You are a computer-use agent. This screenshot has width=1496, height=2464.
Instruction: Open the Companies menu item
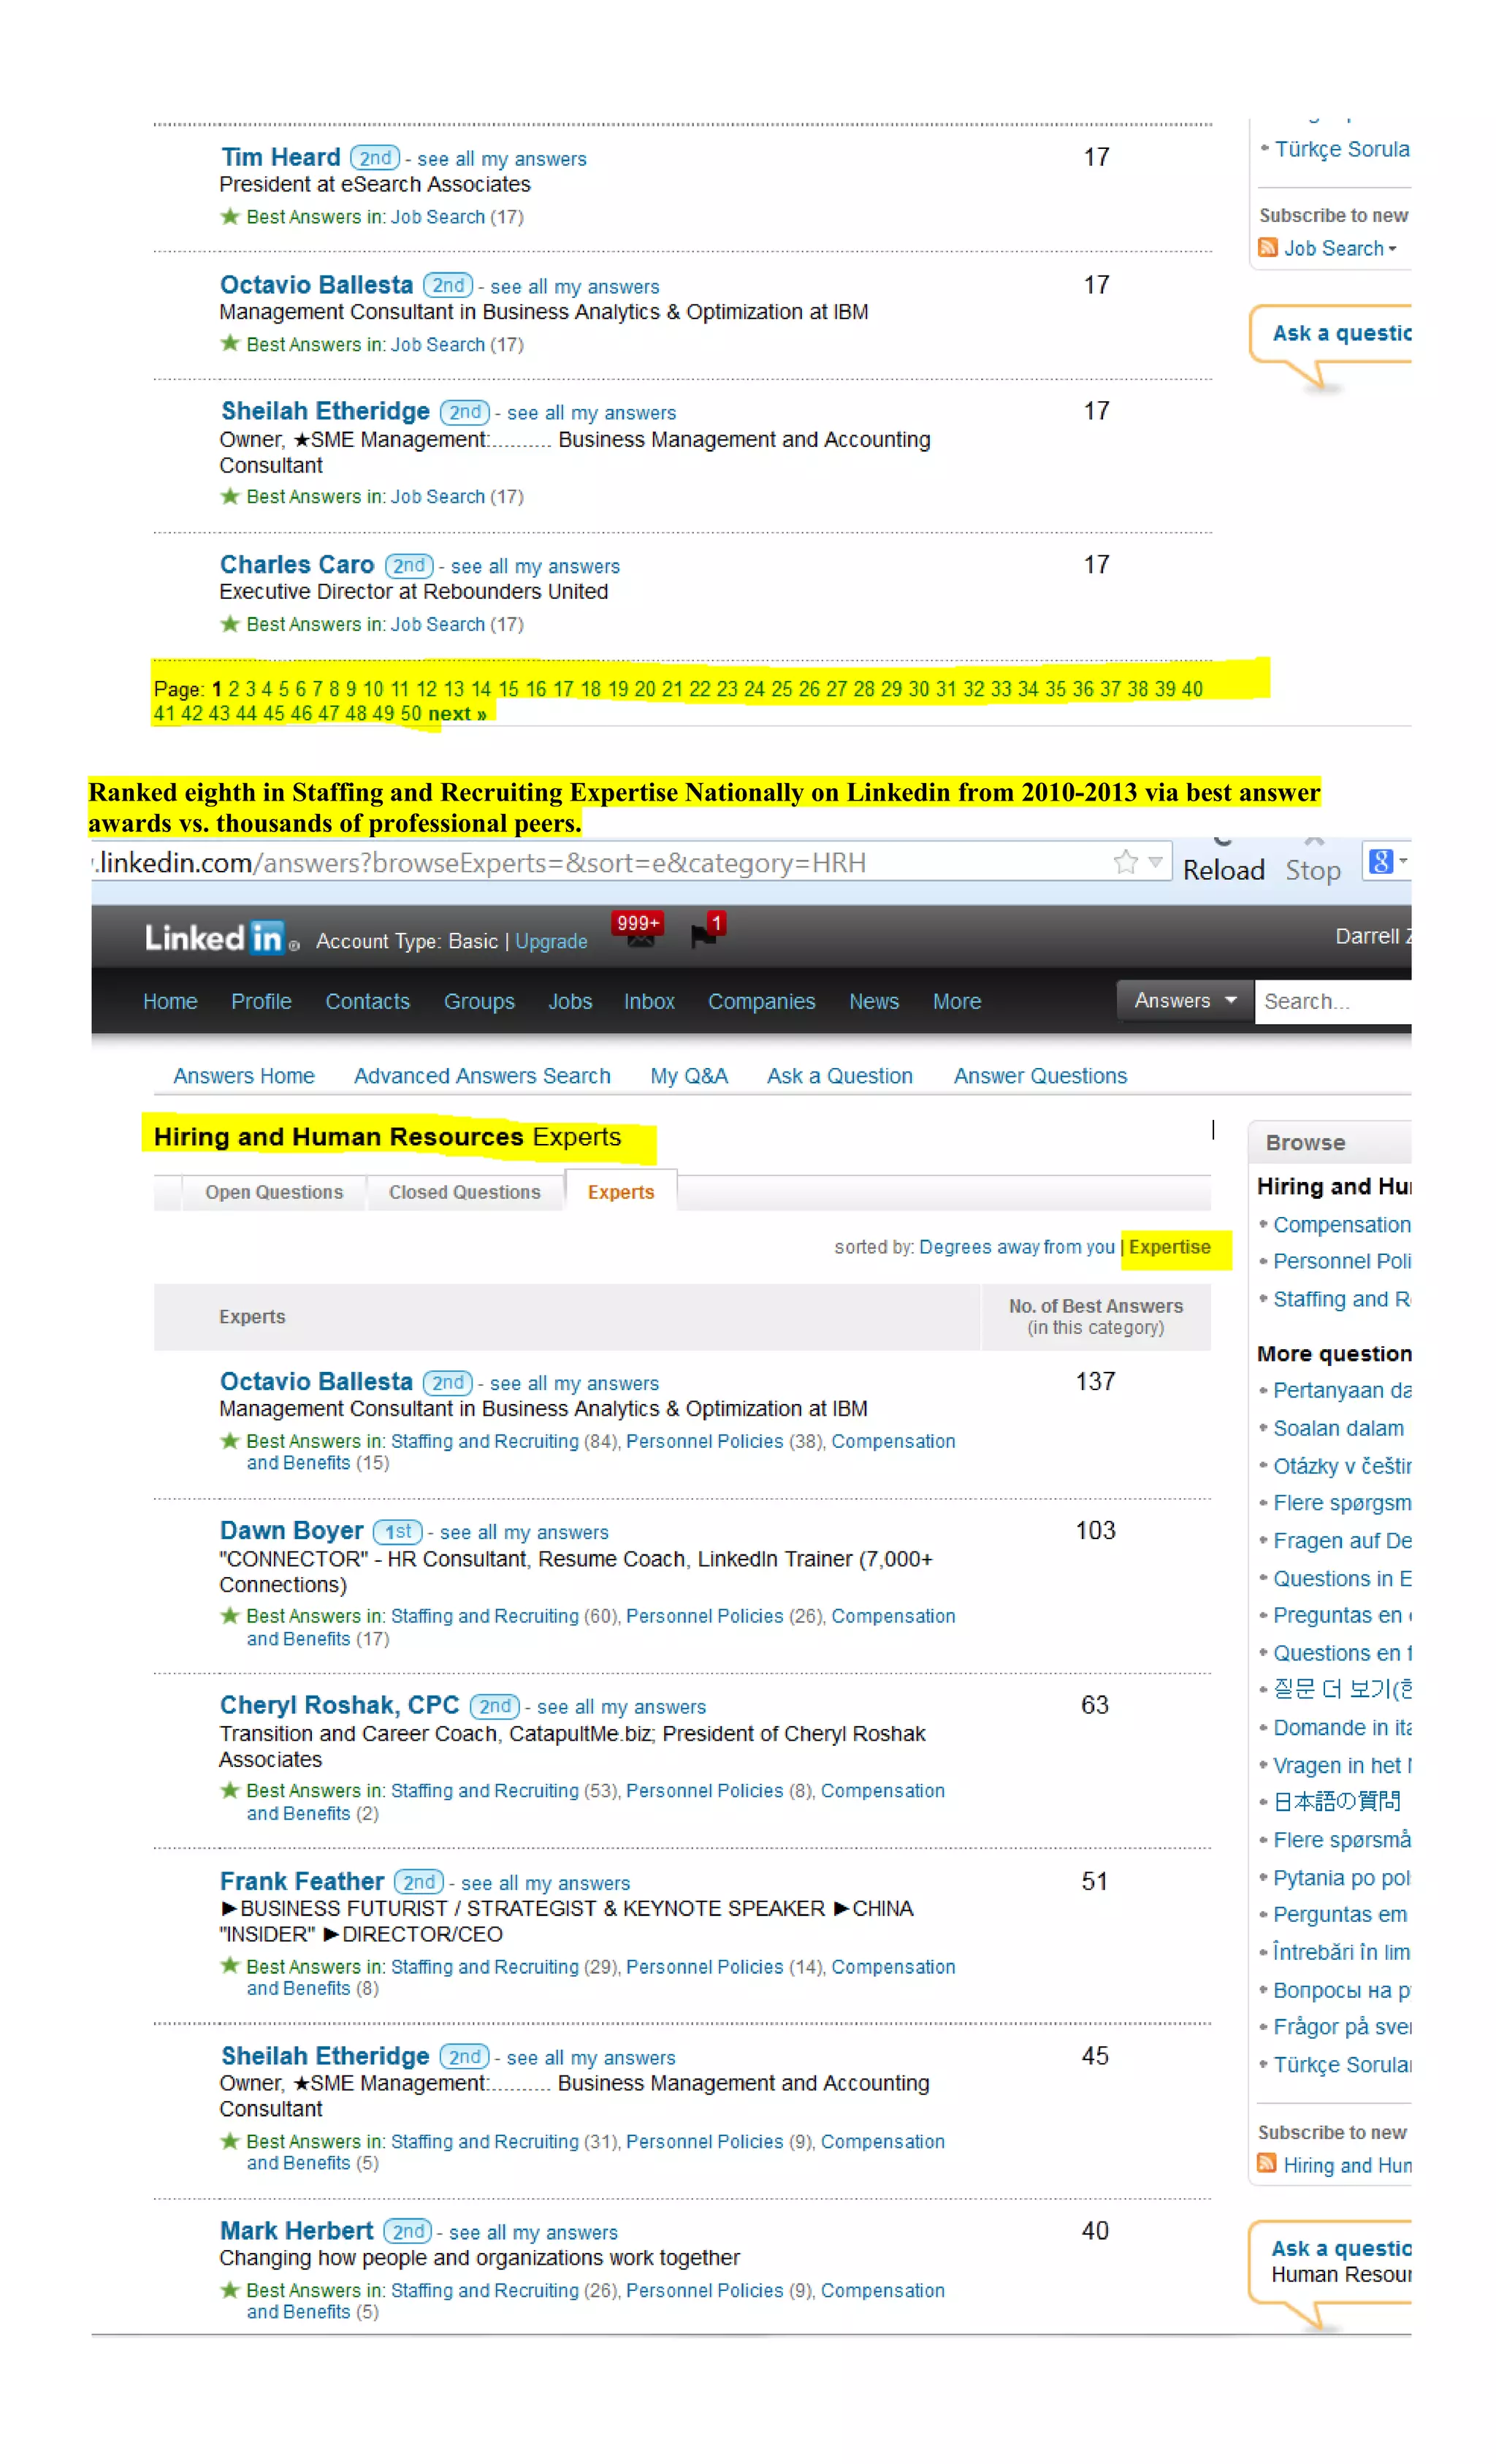tap(761, 1001)
